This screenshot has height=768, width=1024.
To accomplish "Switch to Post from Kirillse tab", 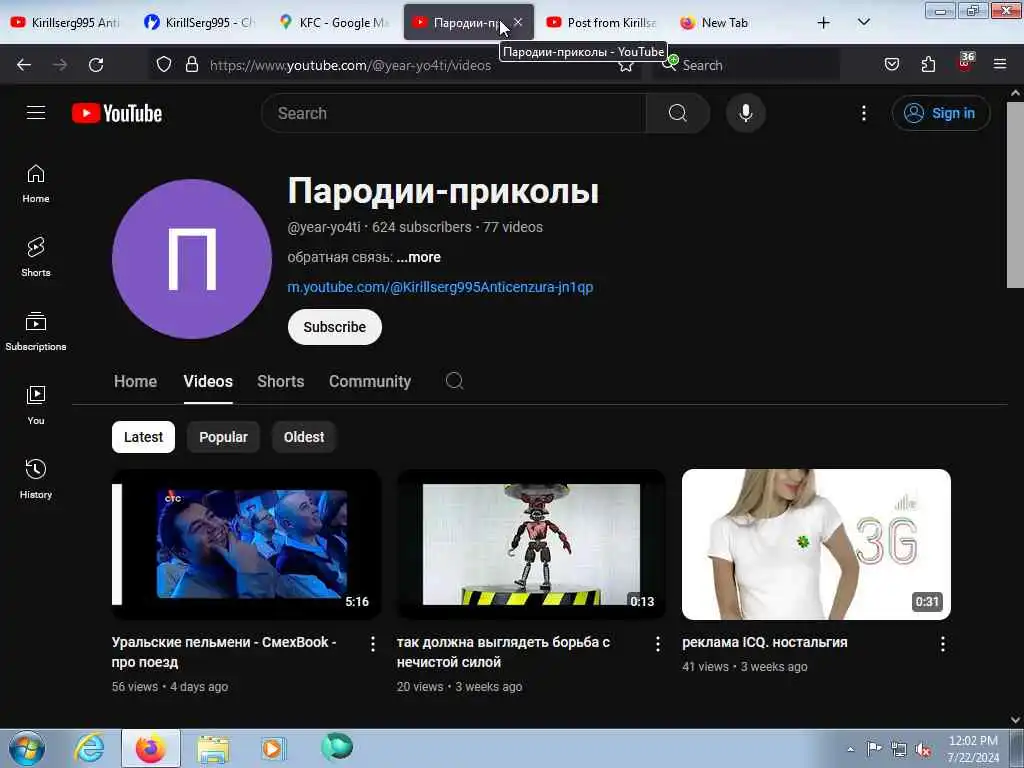I will pyautogui.click(x=601, y=23).
